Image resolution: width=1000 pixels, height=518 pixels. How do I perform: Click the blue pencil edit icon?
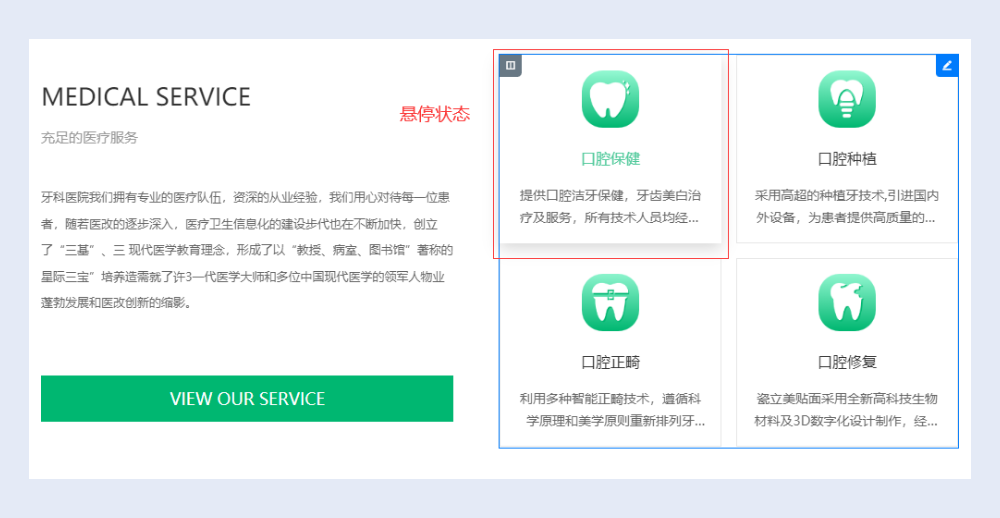[x=947, y=66]
